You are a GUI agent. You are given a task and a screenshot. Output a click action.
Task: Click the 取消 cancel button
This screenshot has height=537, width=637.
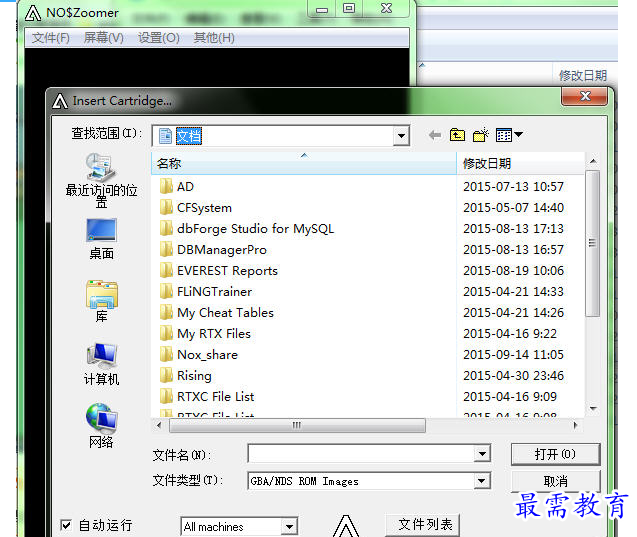(555, 481)
